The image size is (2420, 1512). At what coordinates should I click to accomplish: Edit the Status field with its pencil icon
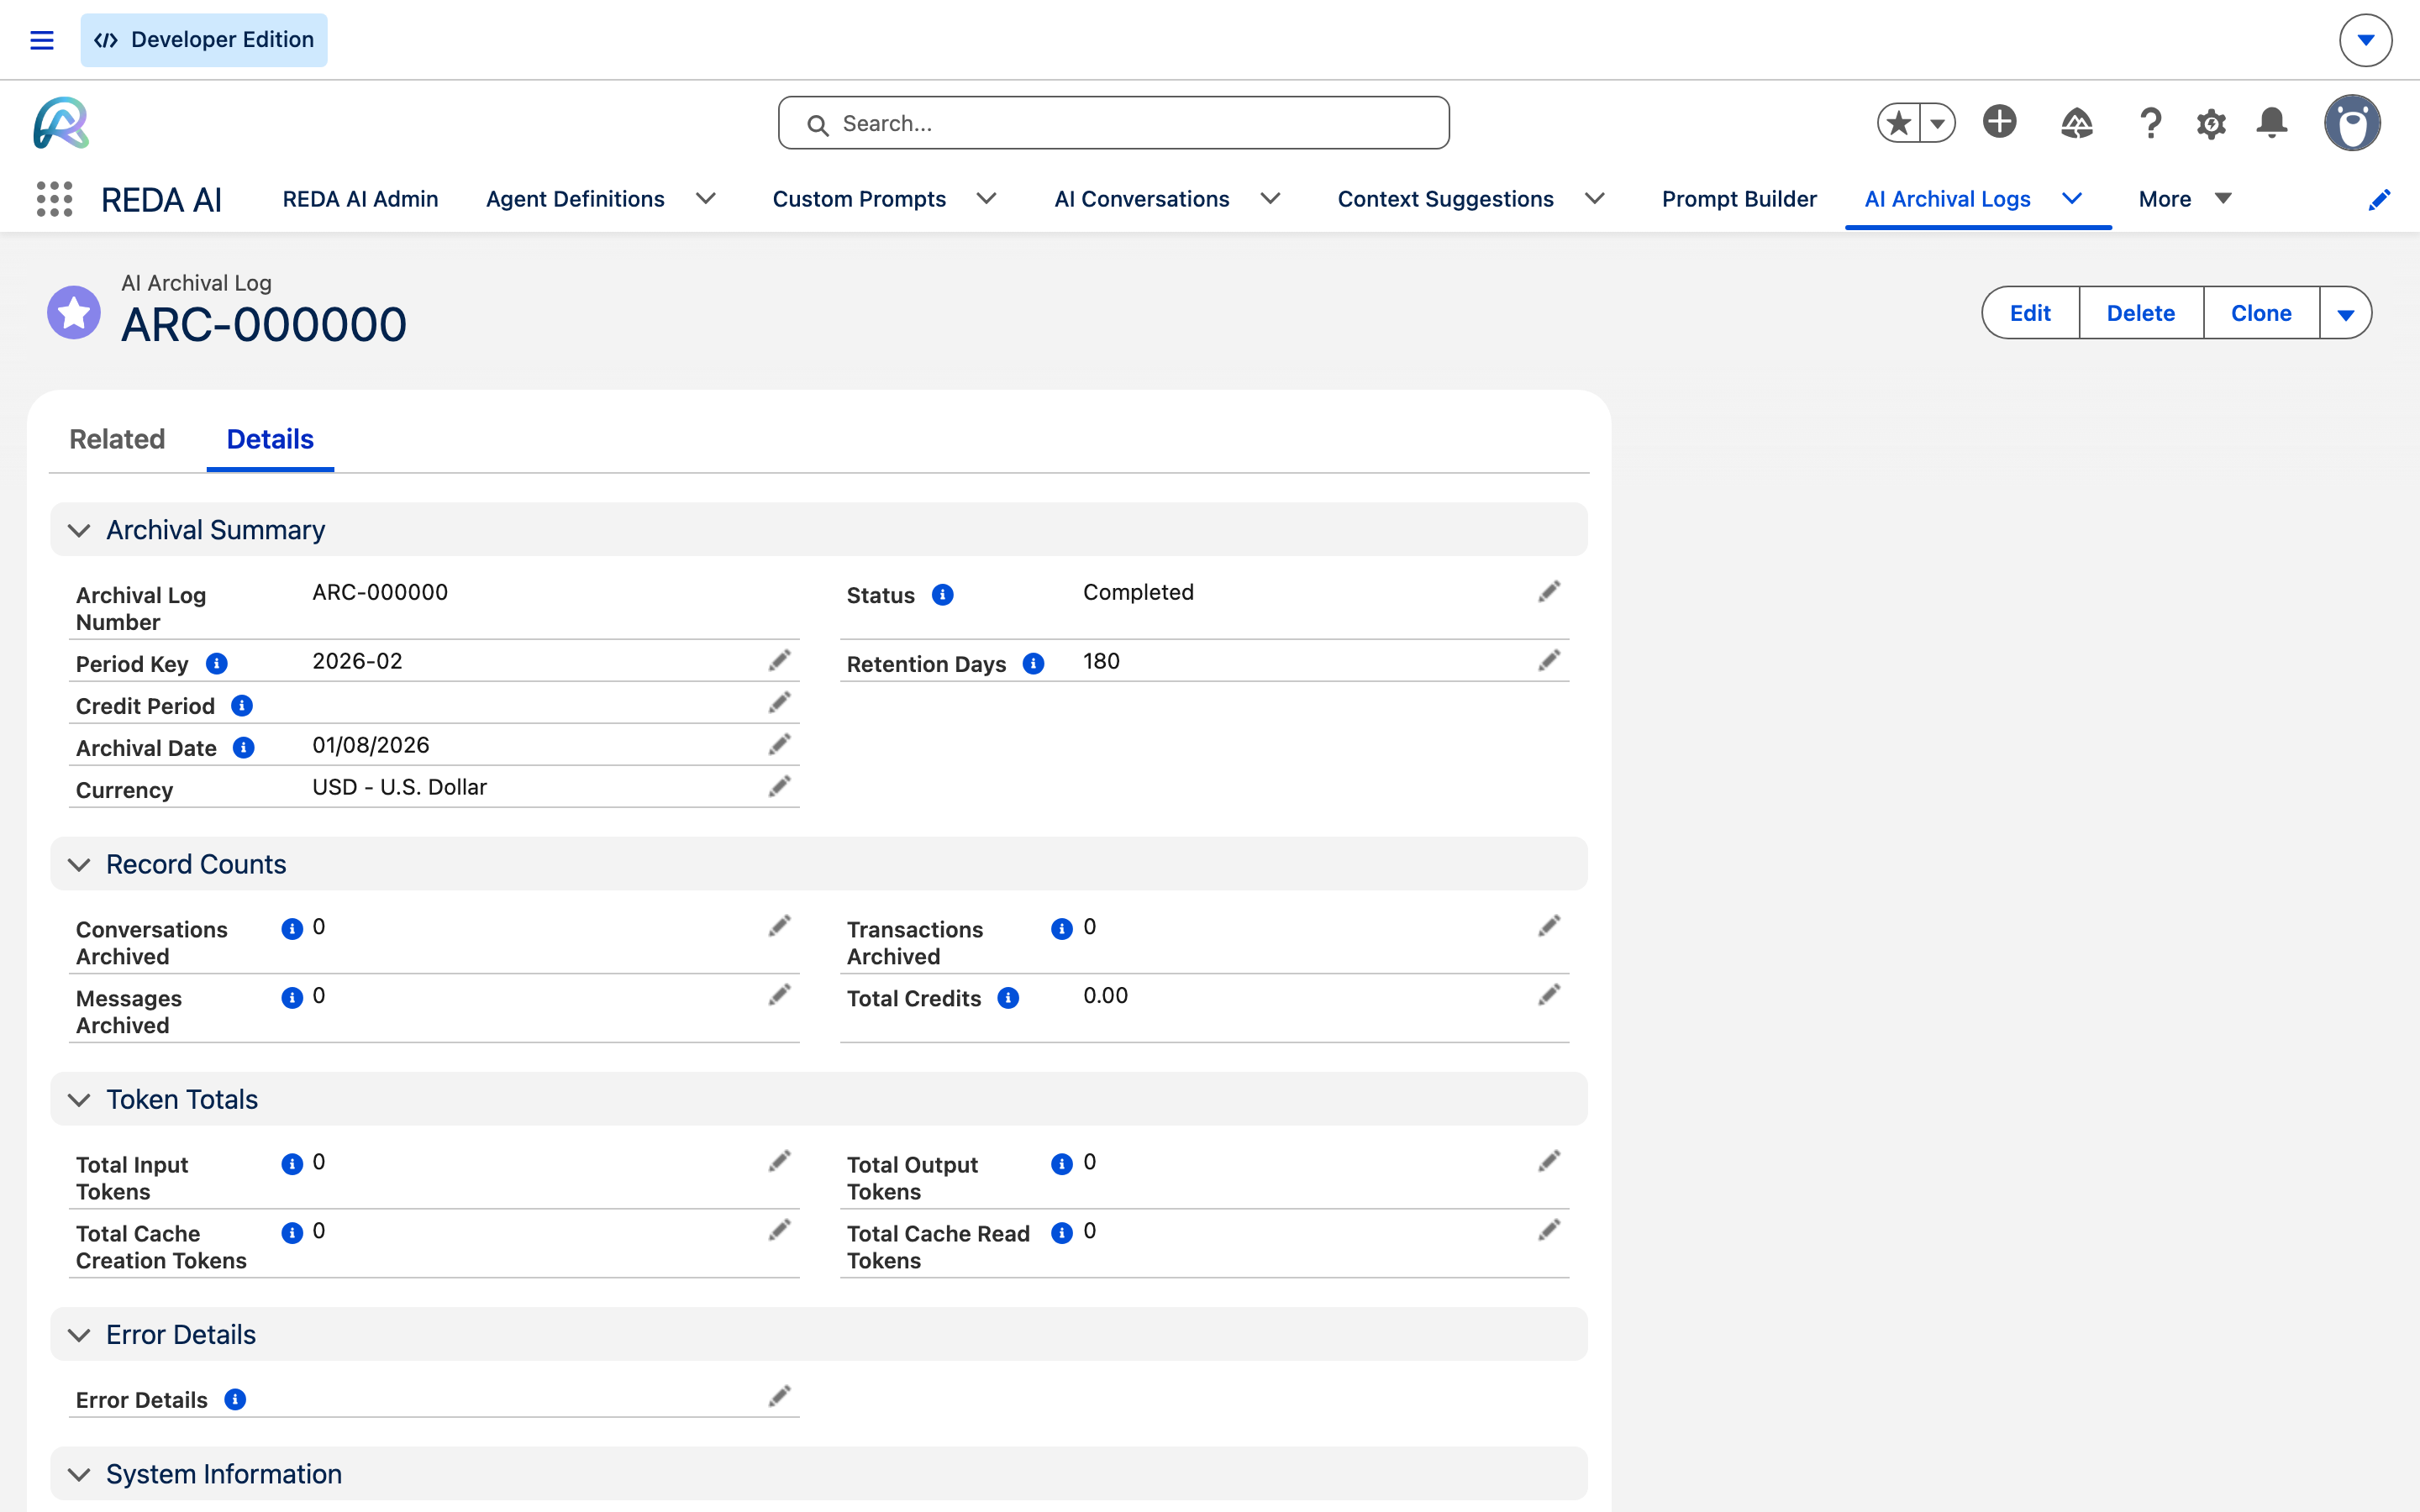coord(1549,592)
